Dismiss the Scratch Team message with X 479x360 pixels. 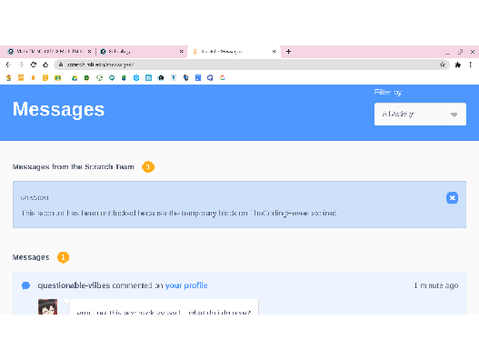[x=452, y=198]
